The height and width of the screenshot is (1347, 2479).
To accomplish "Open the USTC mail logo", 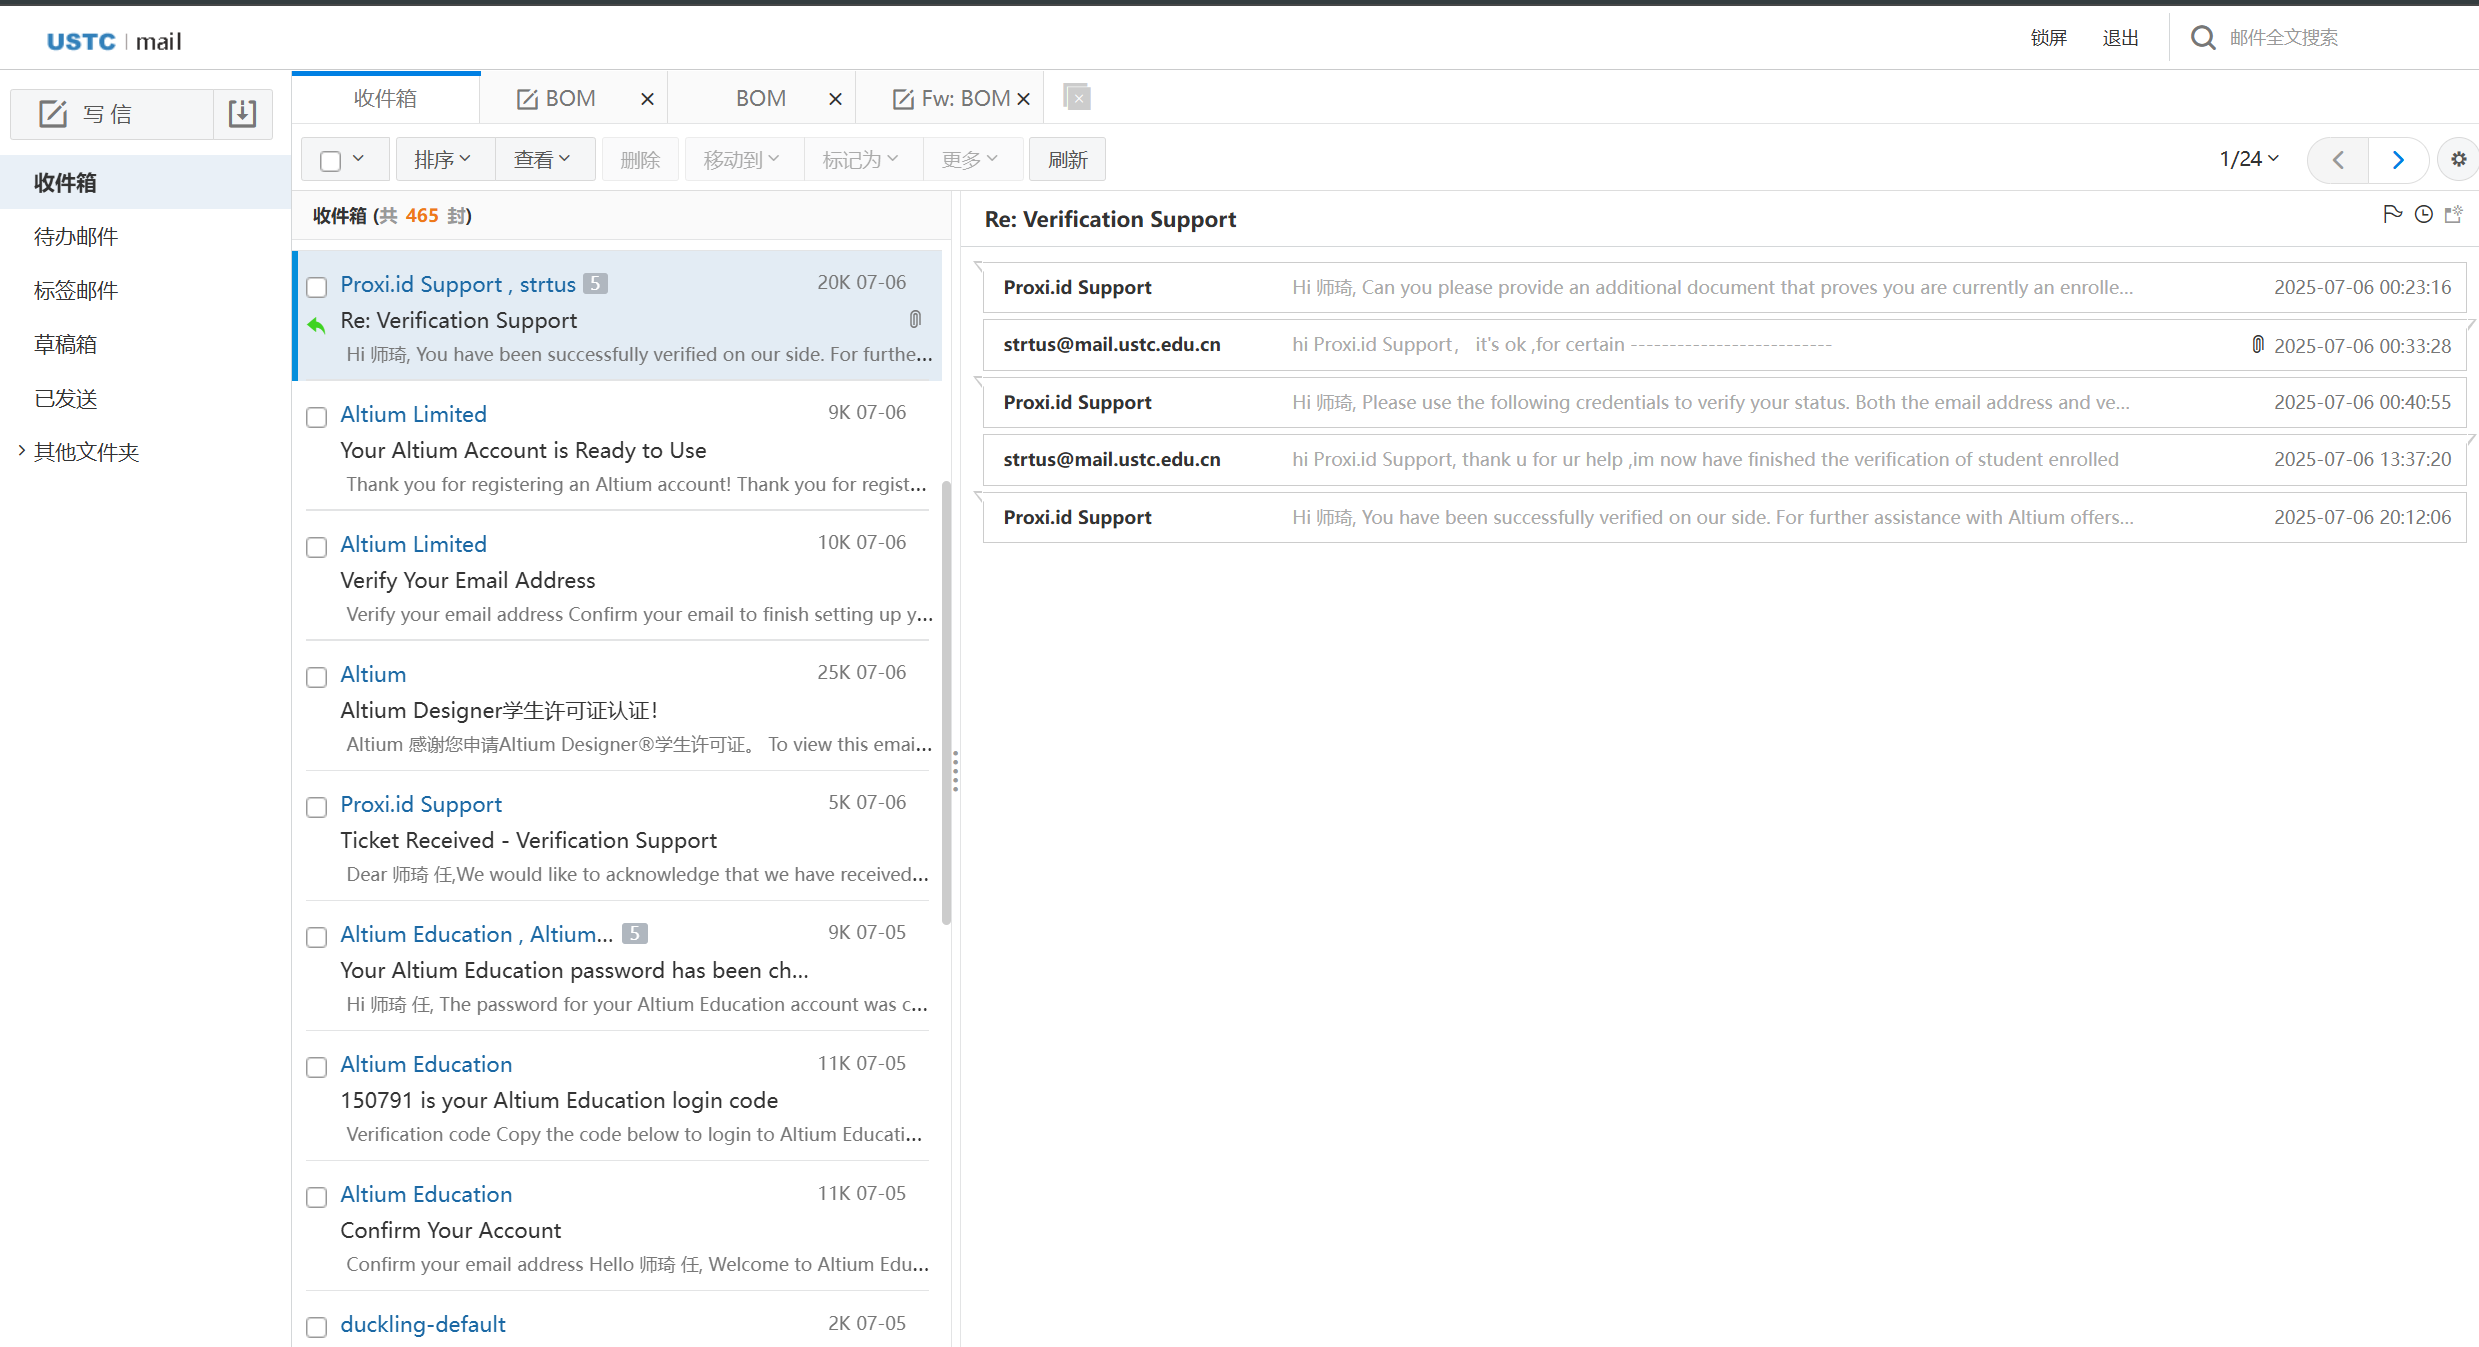I will tap(114, 41).
